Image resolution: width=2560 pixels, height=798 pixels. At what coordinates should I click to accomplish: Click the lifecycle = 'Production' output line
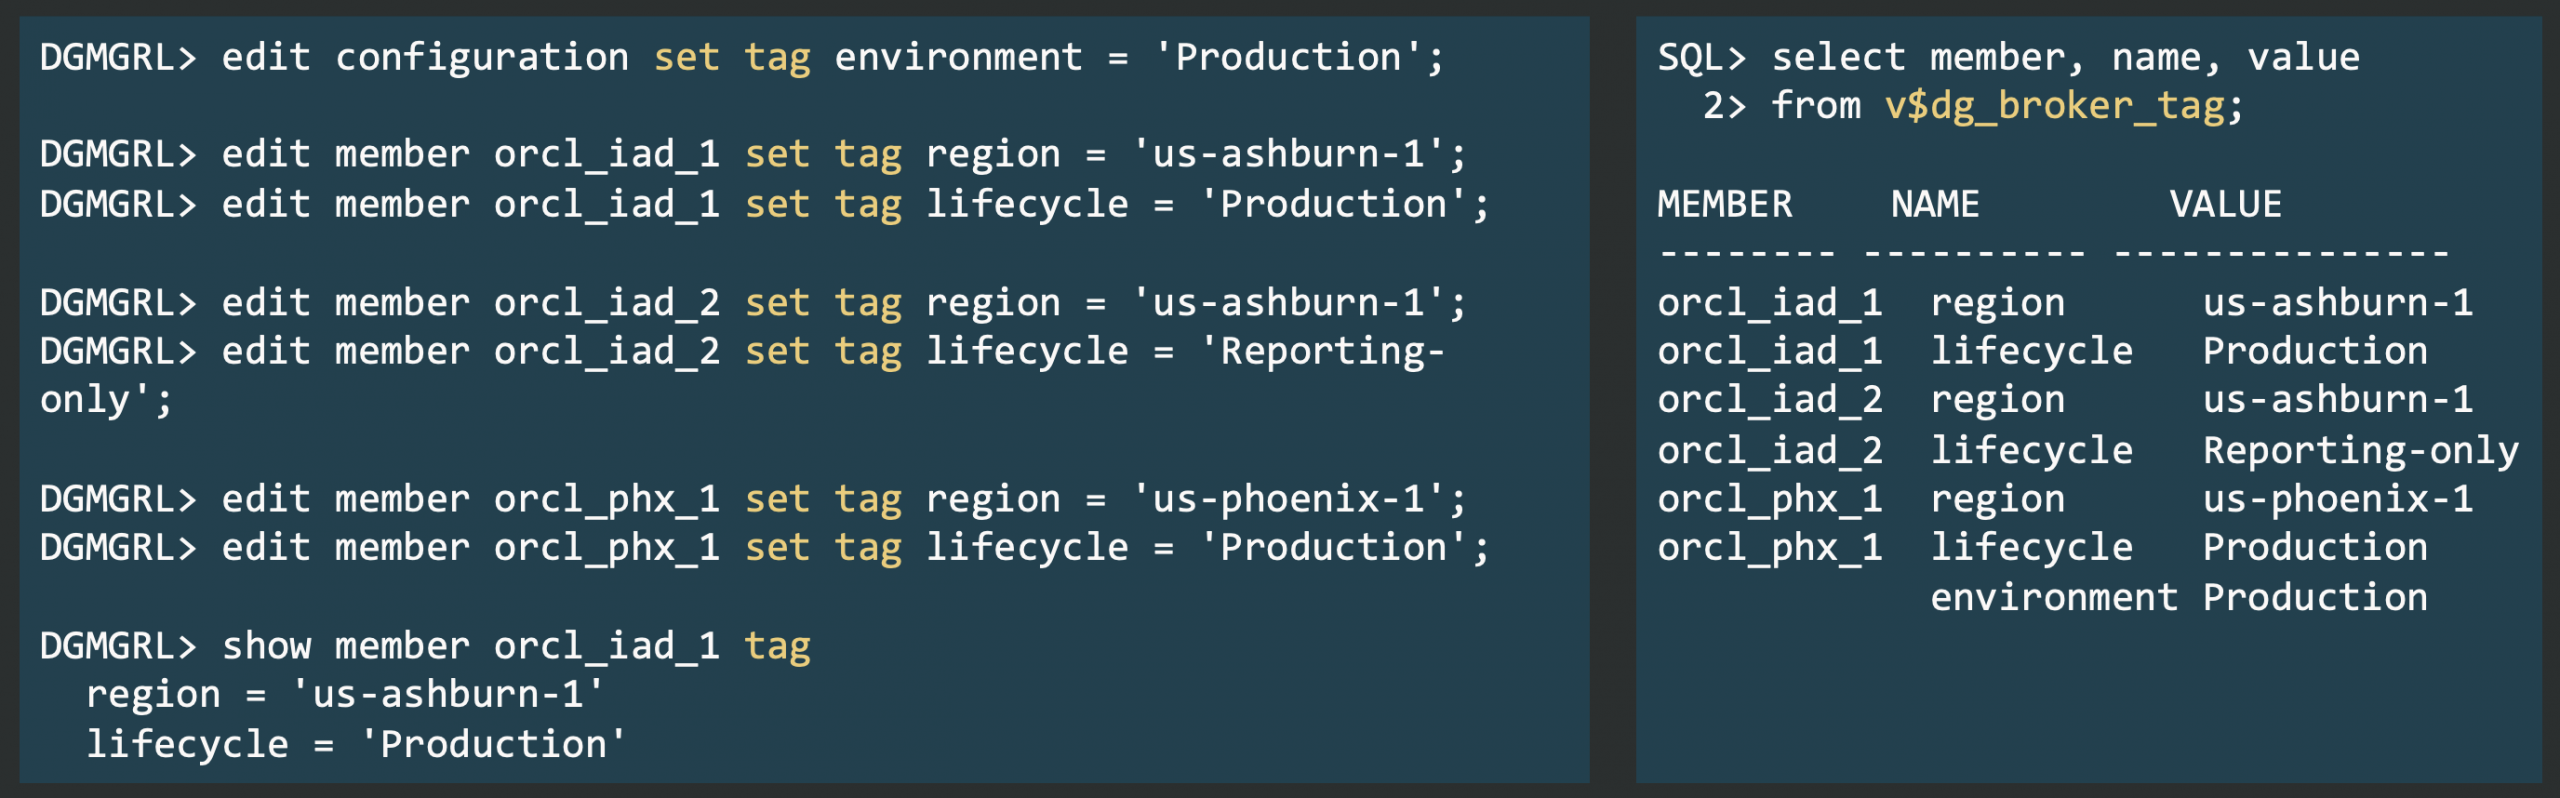[x=356, y=744]
